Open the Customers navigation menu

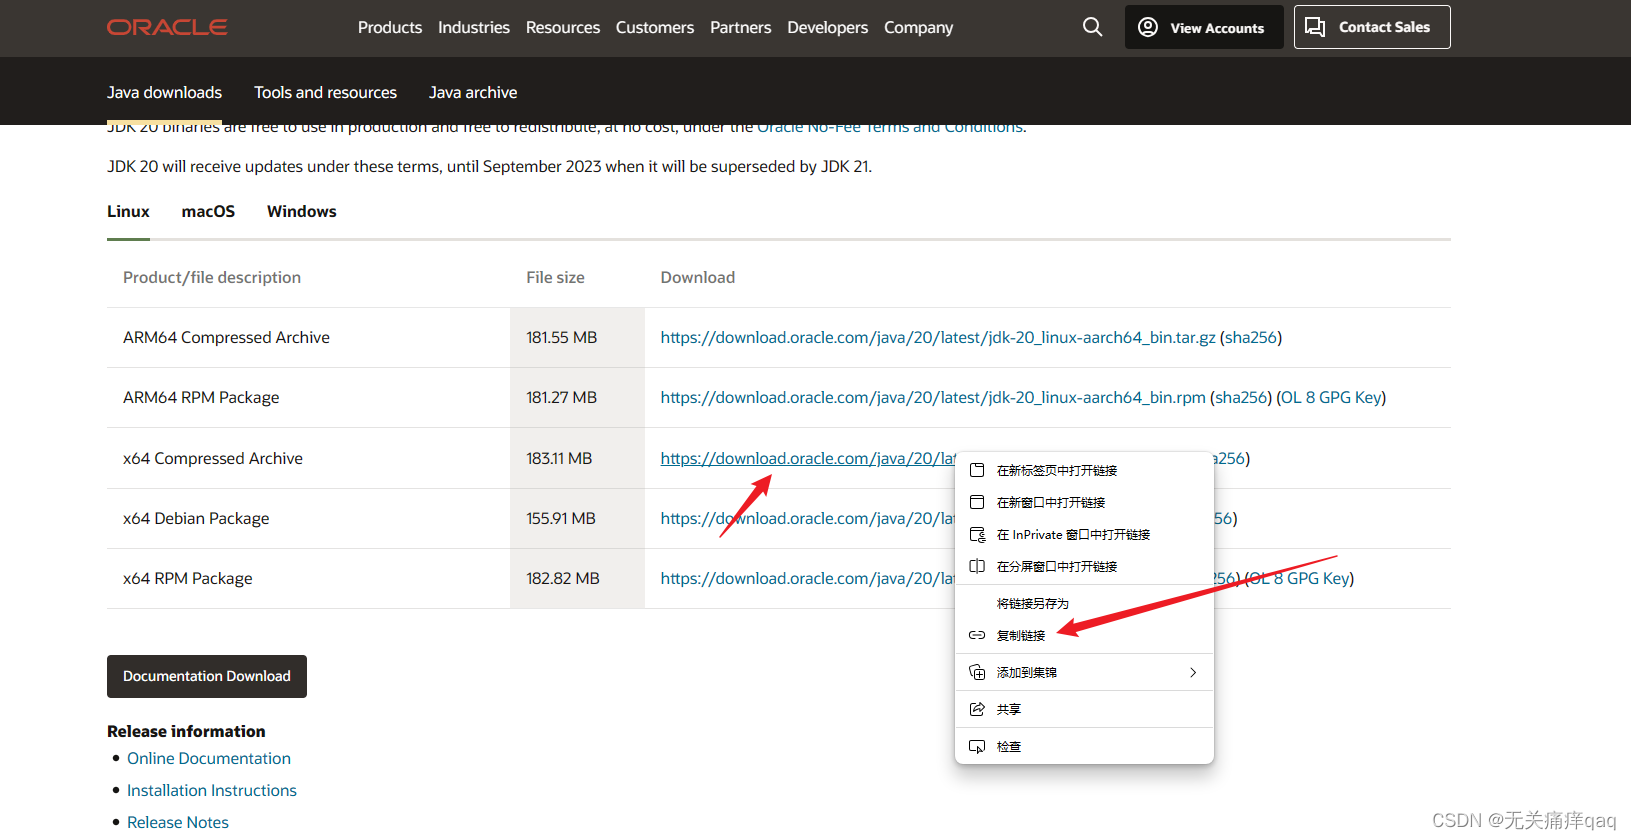coord(655,27)
